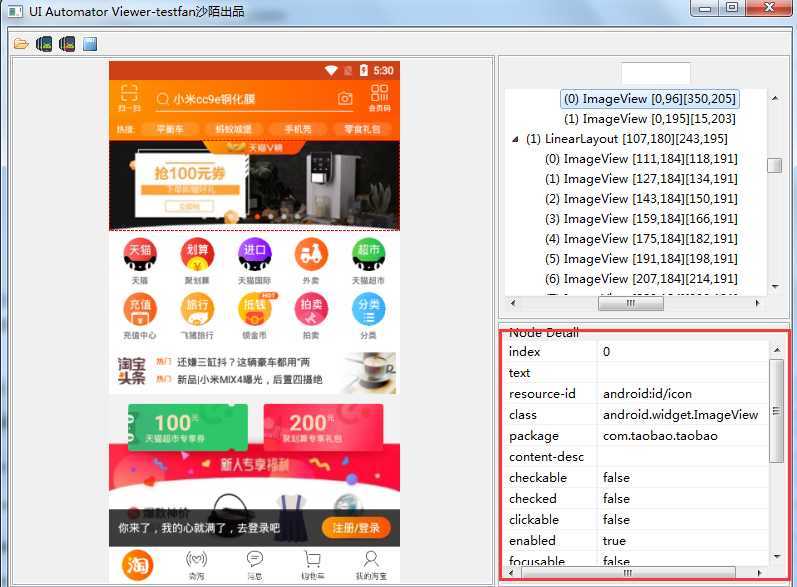Tap the shopping cart tab icon
Screen dimensions: 797x587
pos(312,560)
